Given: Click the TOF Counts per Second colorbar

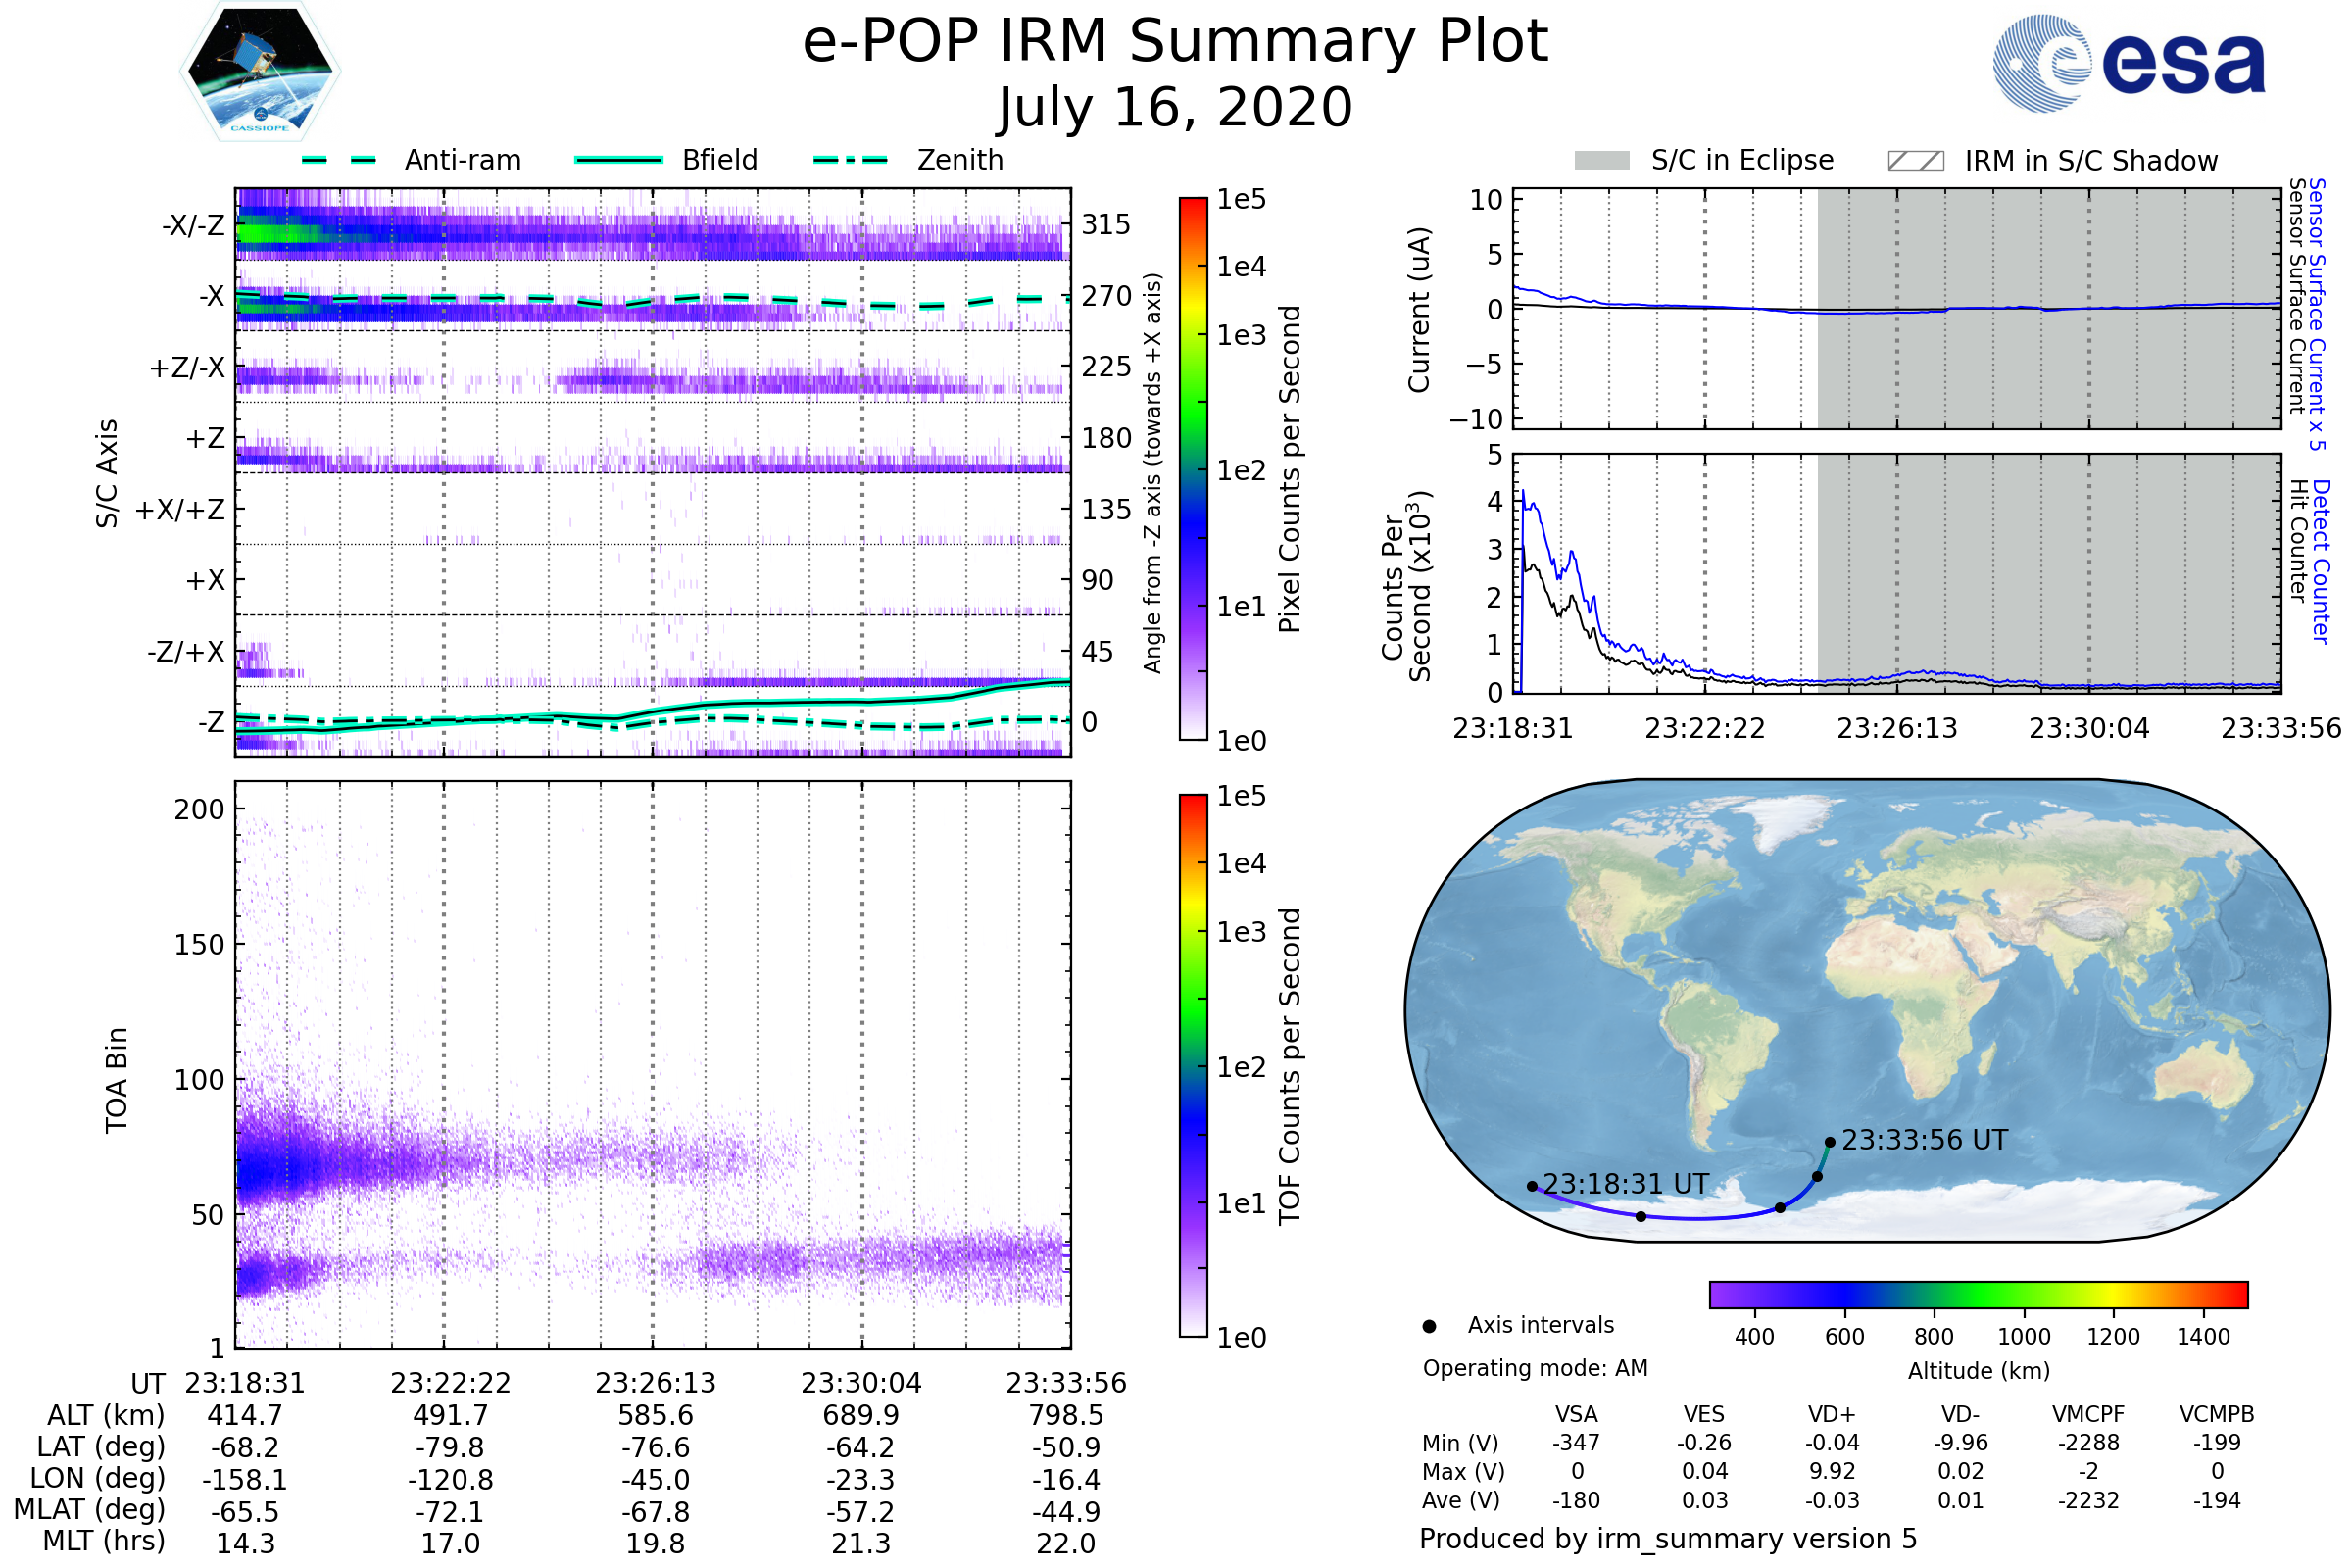Looking at the screenshot, I should [1193, 1065].
